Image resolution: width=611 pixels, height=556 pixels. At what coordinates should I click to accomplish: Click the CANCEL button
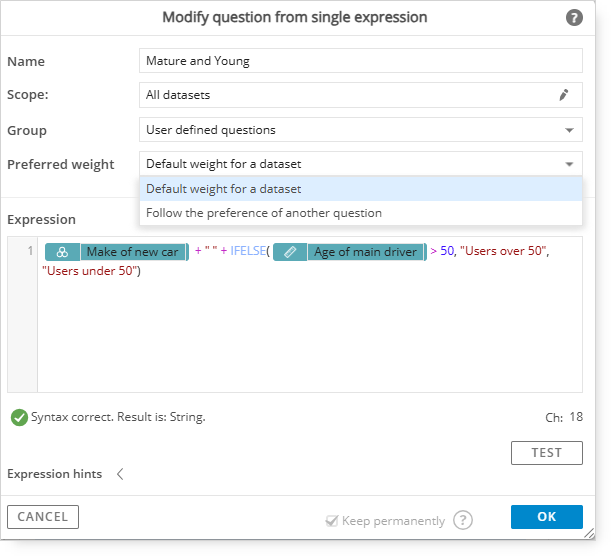pos(43,517)
